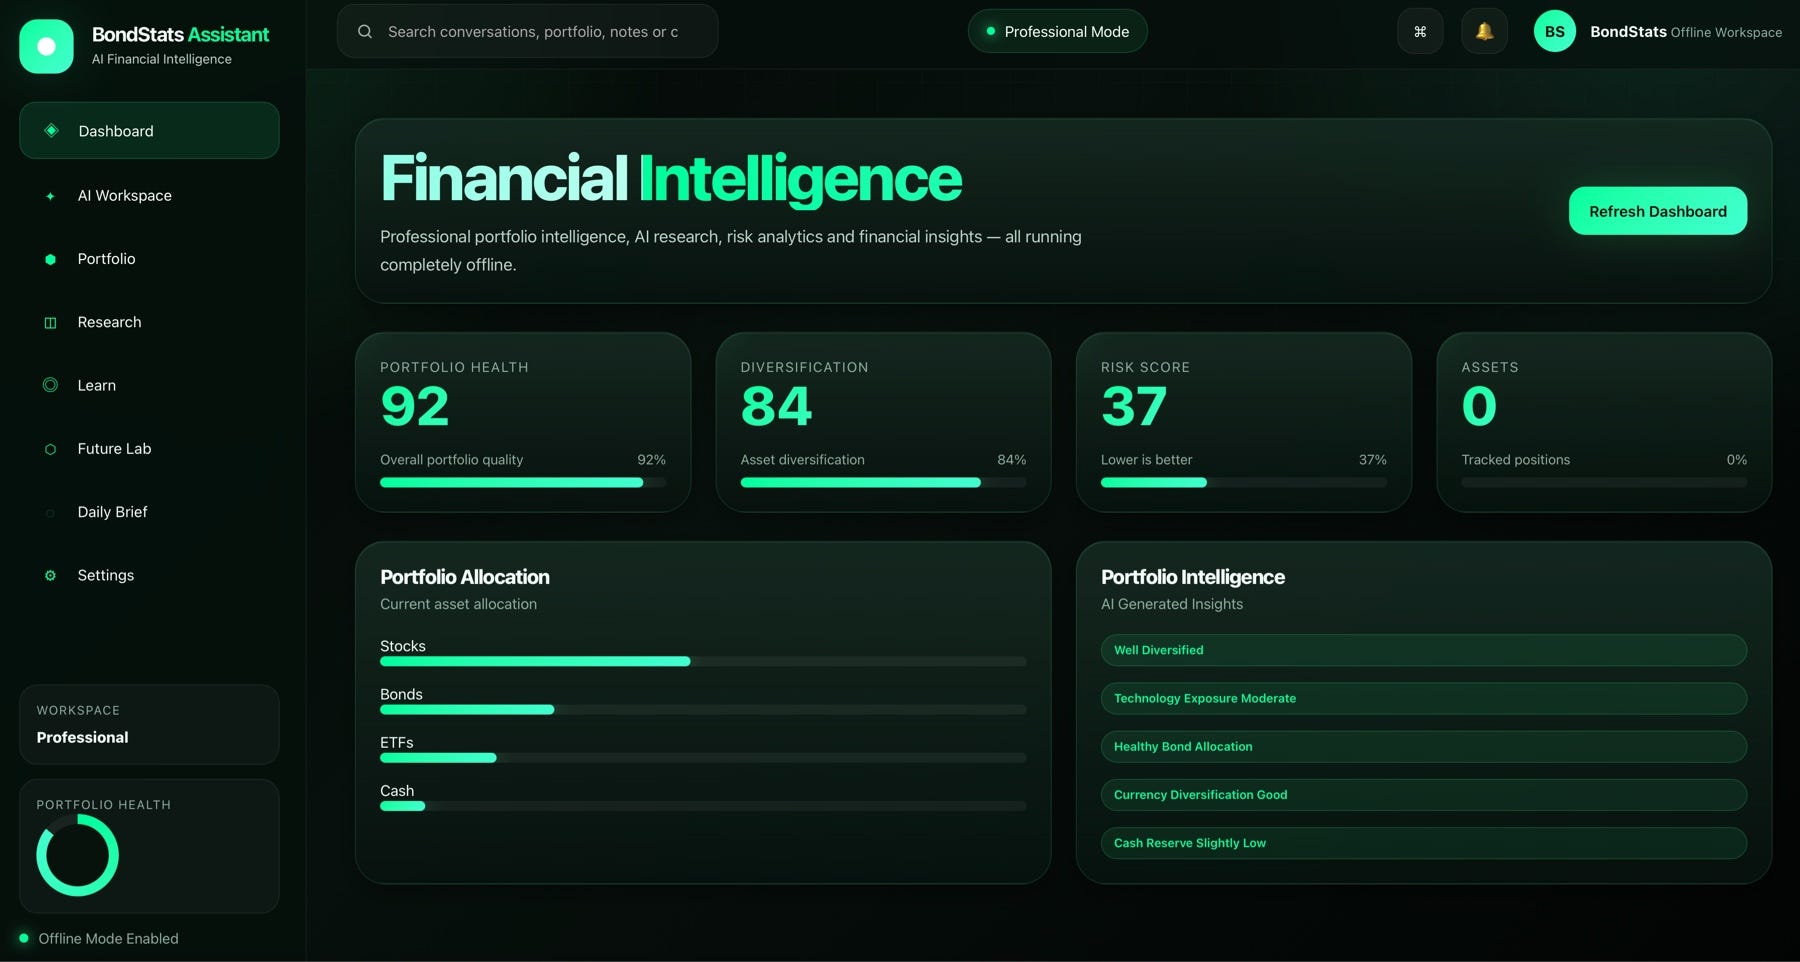Image resolution: width=1800 pixels, height=962 pixels.
Task: Open Daily Brief
Action: (149, 512)
